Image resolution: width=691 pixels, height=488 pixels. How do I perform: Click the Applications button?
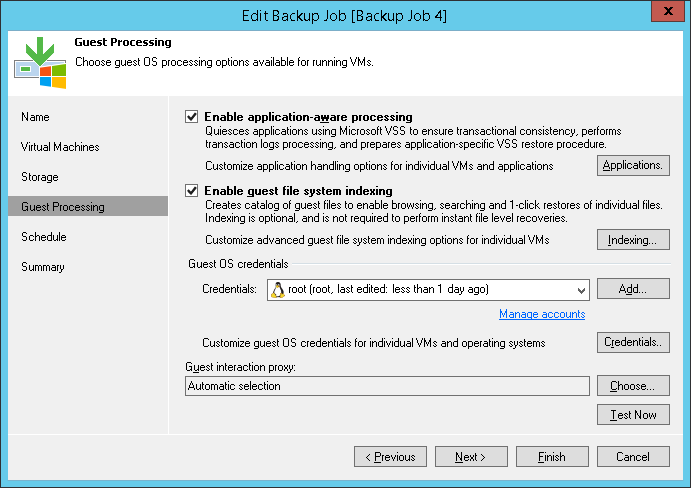633,165
